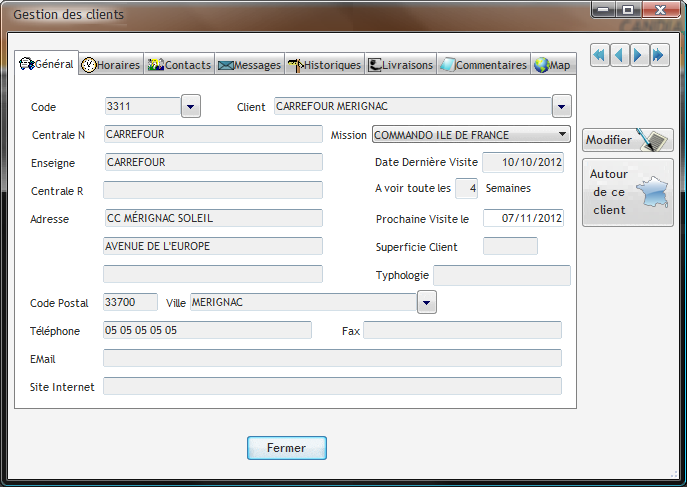Expand the Client name dropdown
The width and height of the screenshot is (687, 487).
561,106
